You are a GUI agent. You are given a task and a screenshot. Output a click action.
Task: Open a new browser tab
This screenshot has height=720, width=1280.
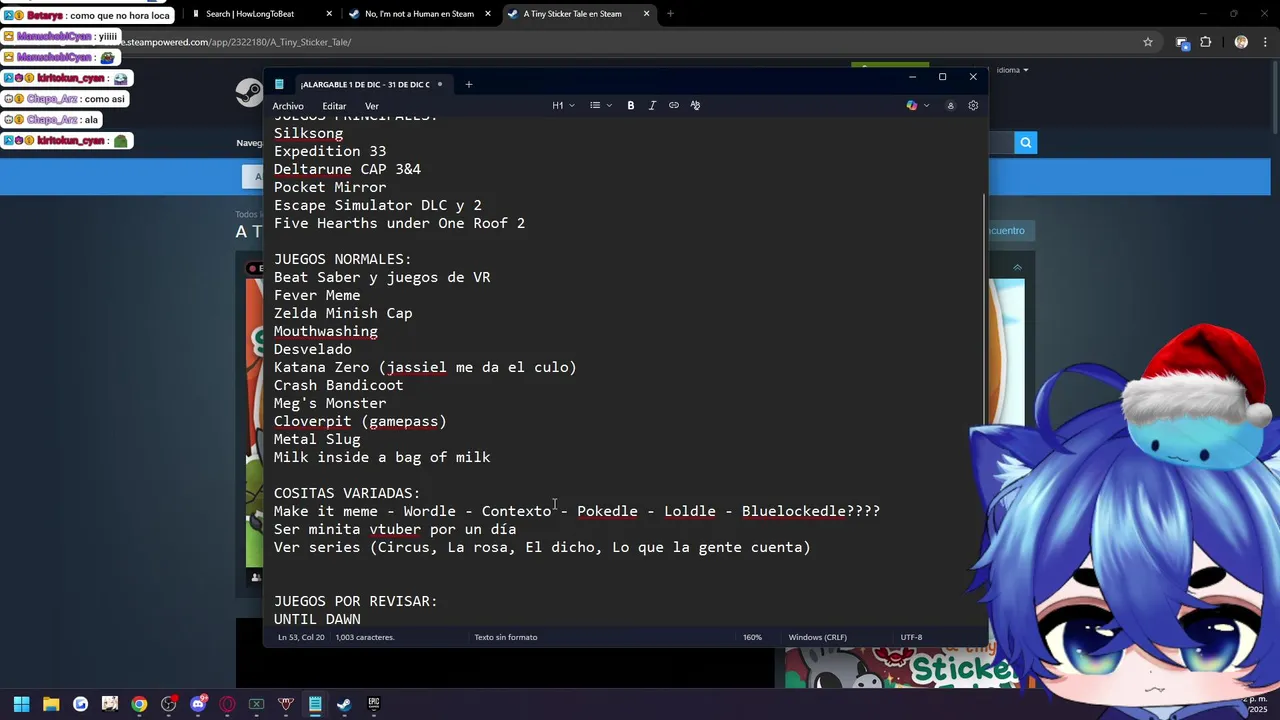tap(670, 14)
